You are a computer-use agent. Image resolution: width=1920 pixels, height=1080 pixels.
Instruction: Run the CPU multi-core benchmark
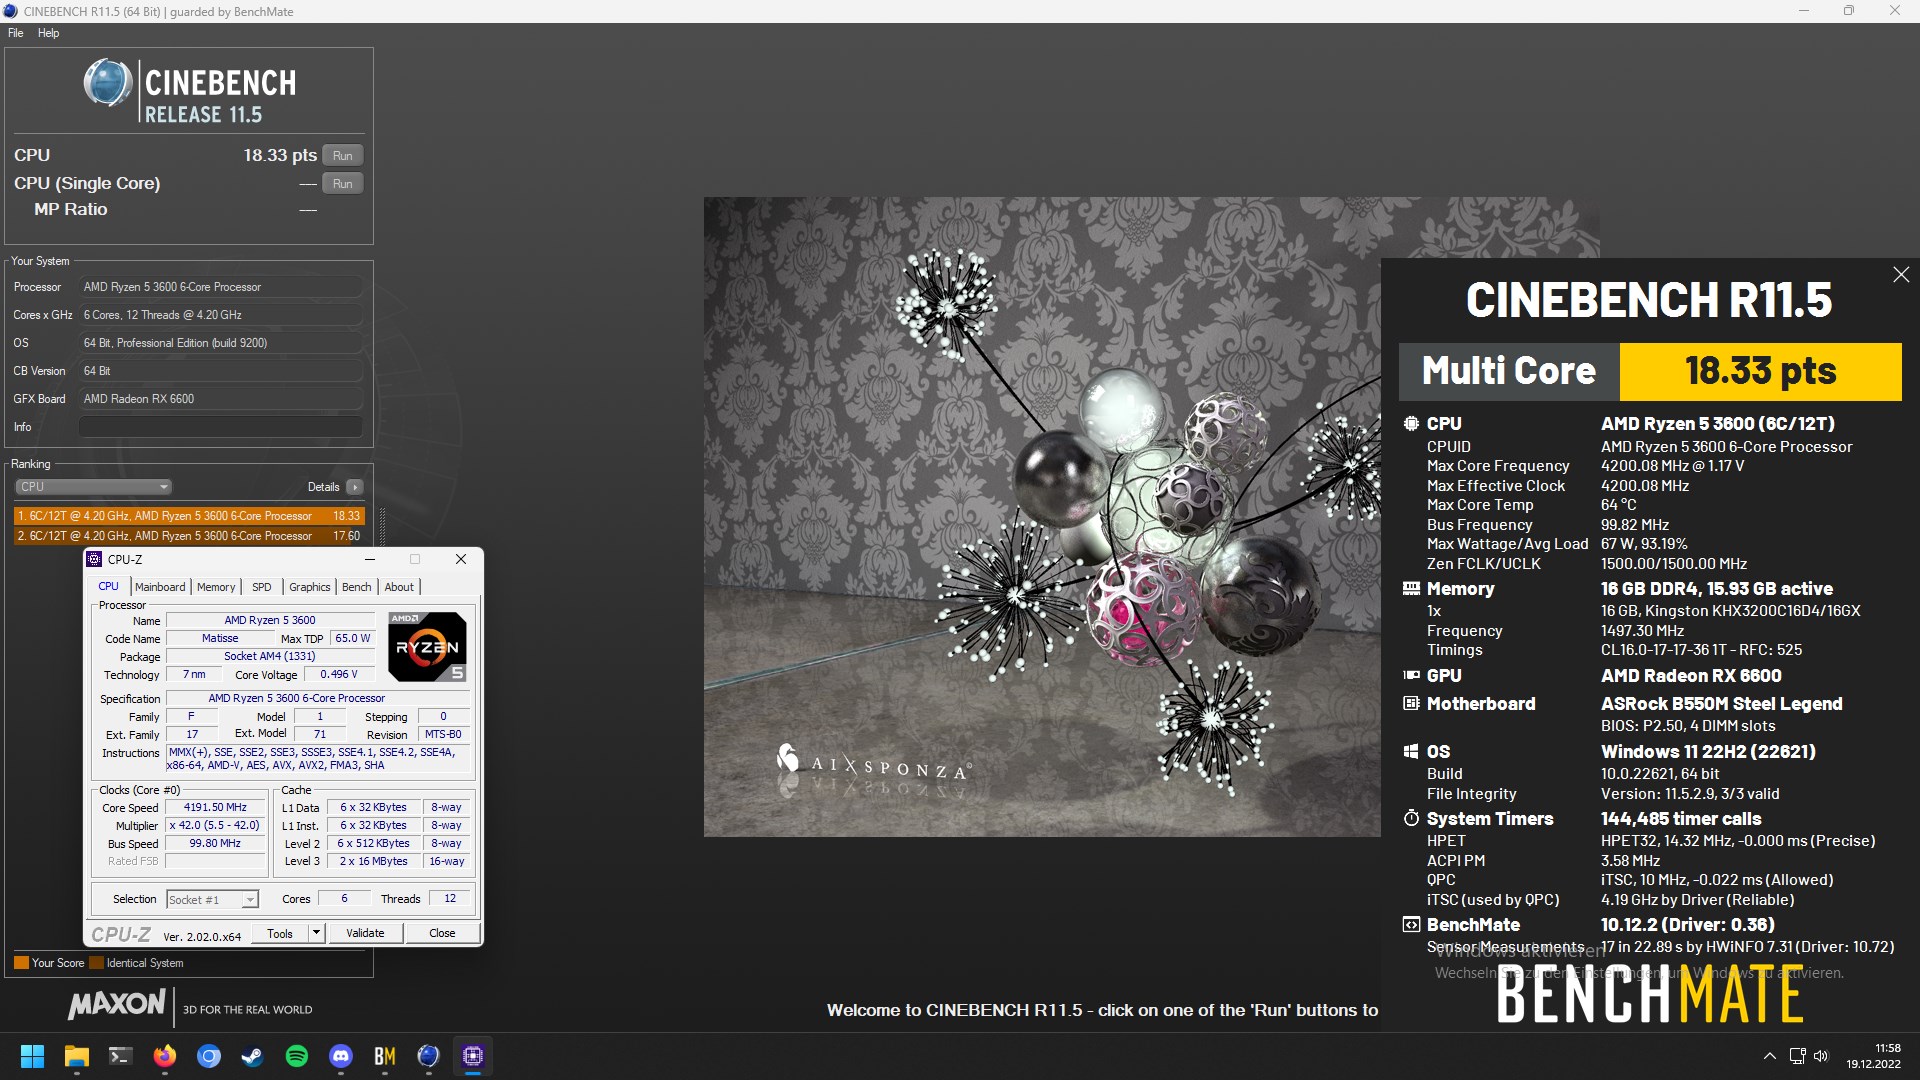pyautogui.click(x=343, y=156)
